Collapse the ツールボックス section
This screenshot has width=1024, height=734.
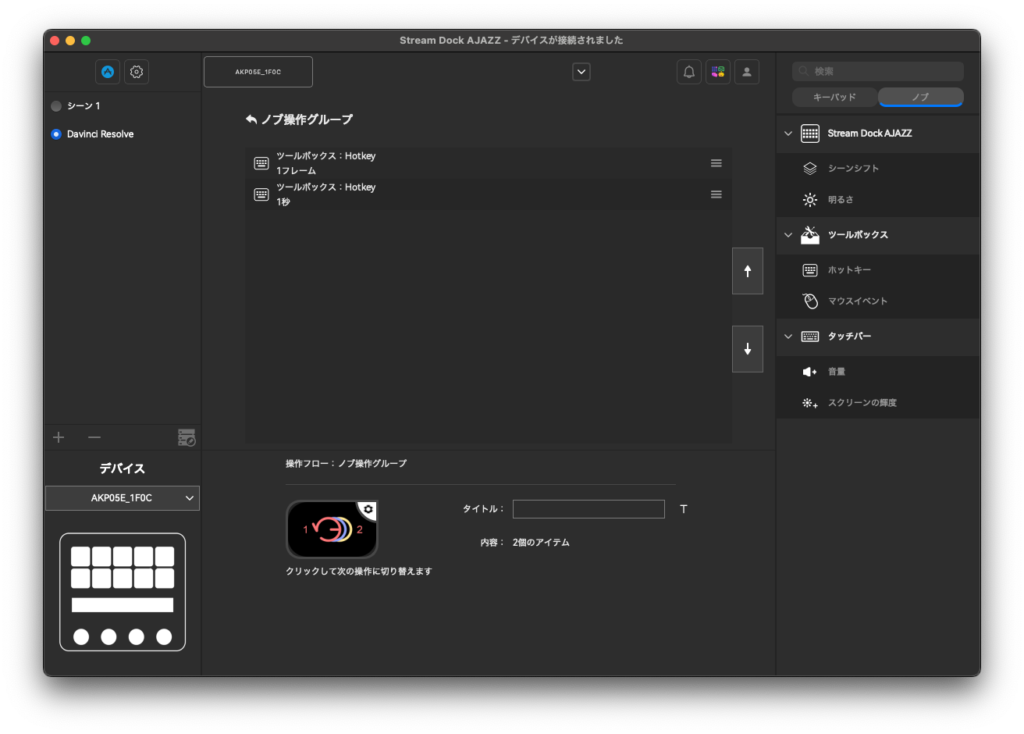pos(790,235)
